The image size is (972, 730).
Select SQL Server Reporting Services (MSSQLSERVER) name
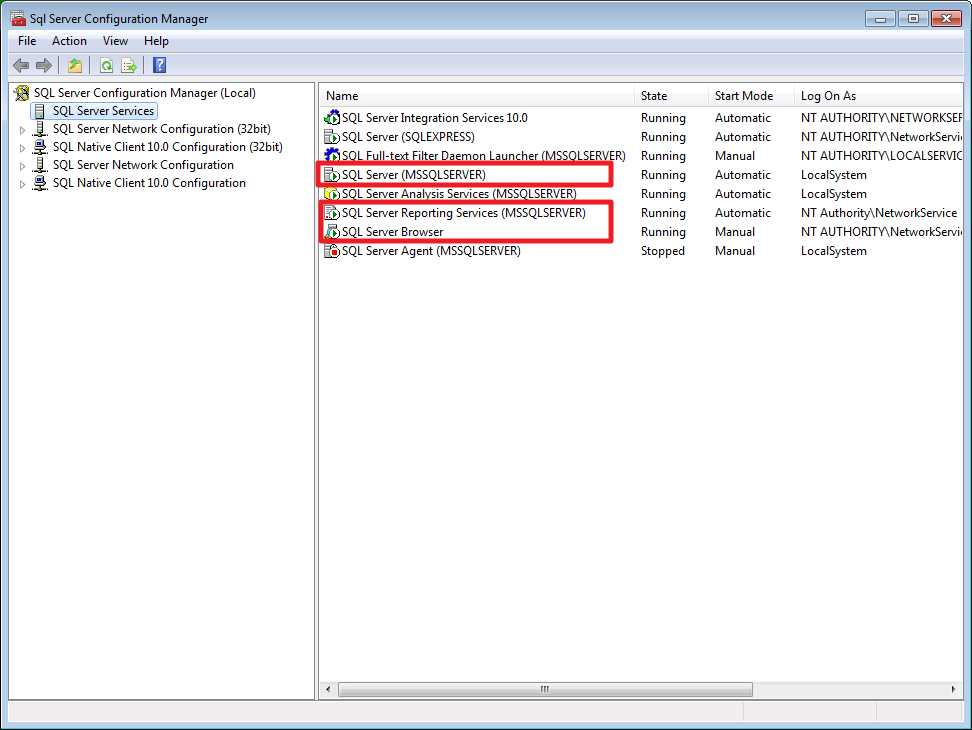(464, 213)
